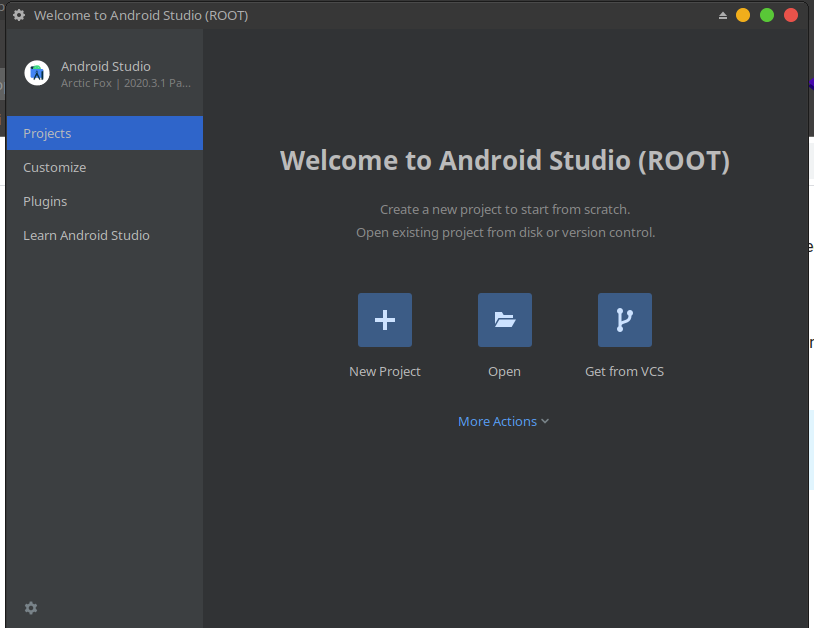This screenshot has width=814, height=628.
Task: Close window with red button
Action: (791, 15)
